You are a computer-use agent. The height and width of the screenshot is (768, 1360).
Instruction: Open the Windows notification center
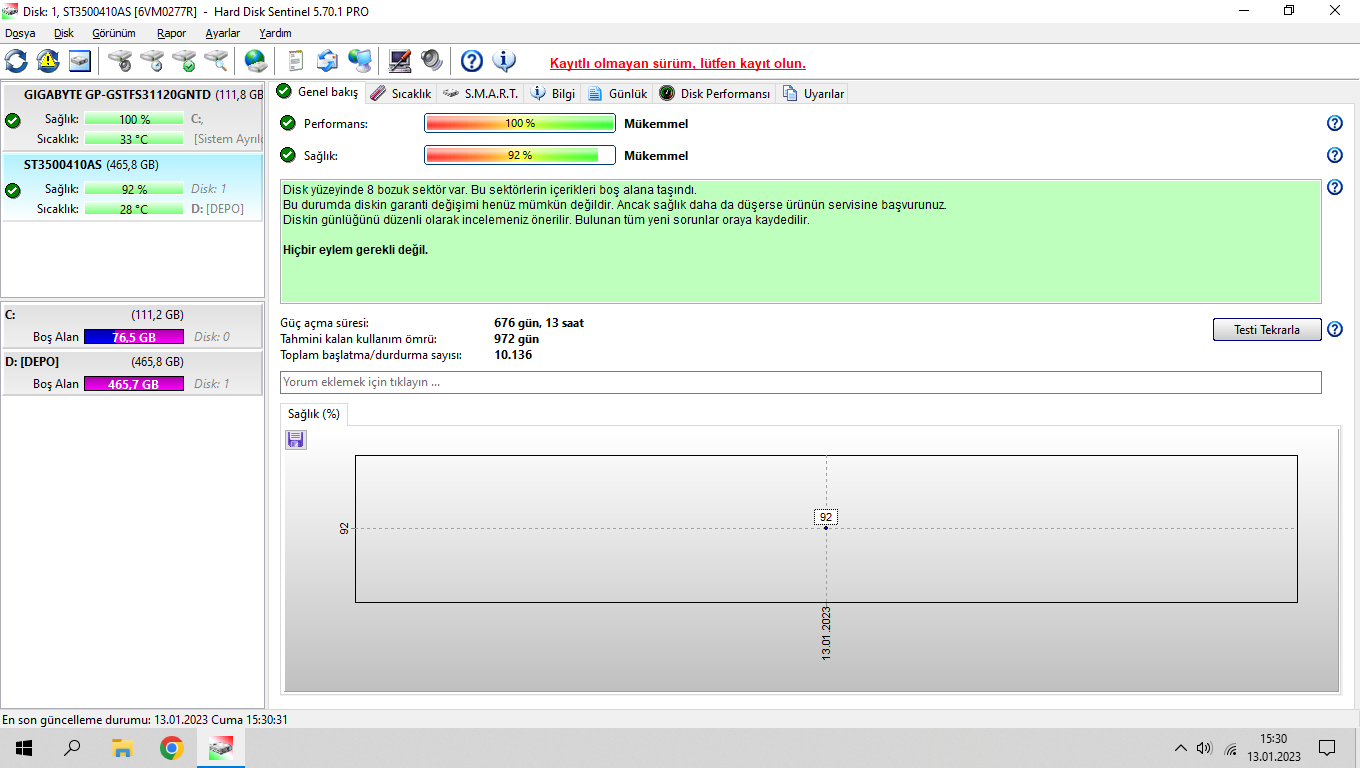(x=1327, y=748)
